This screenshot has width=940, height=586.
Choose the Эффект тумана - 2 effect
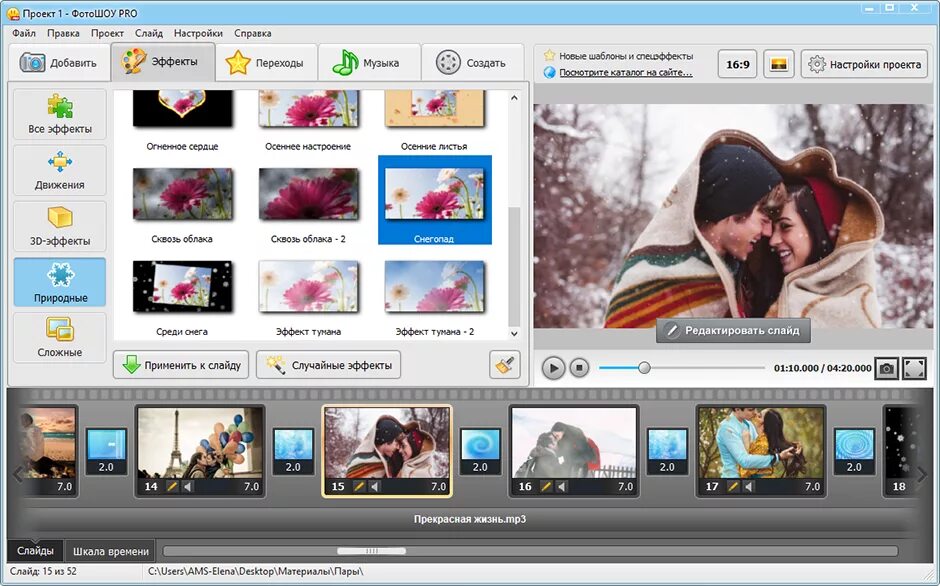(x=434, y=287)
